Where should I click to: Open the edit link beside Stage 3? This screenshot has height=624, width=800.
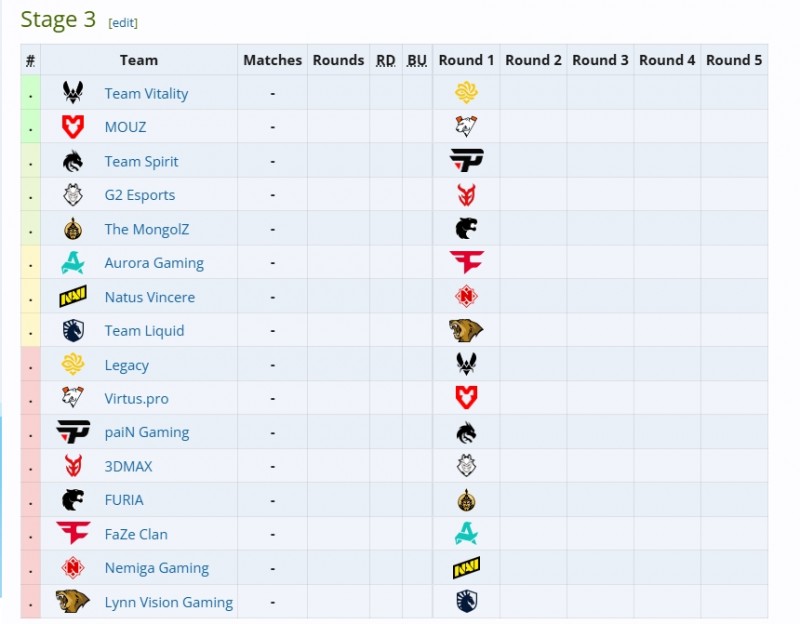[x=123, y=23]
